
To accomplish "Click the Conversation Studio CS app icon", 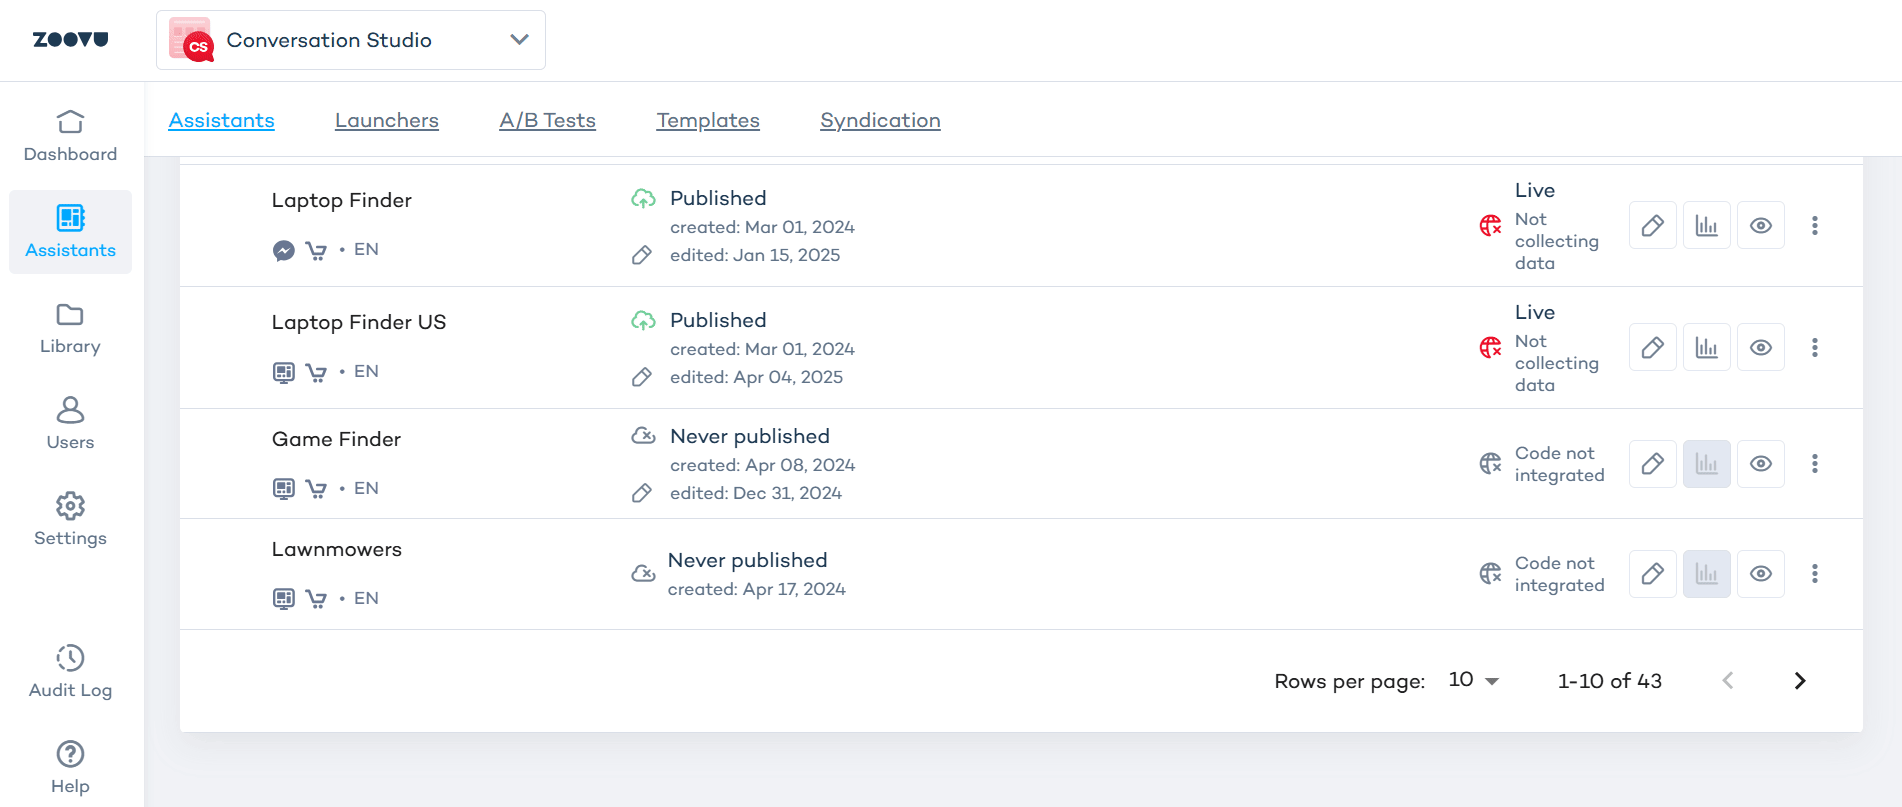I will pos(191,40).
